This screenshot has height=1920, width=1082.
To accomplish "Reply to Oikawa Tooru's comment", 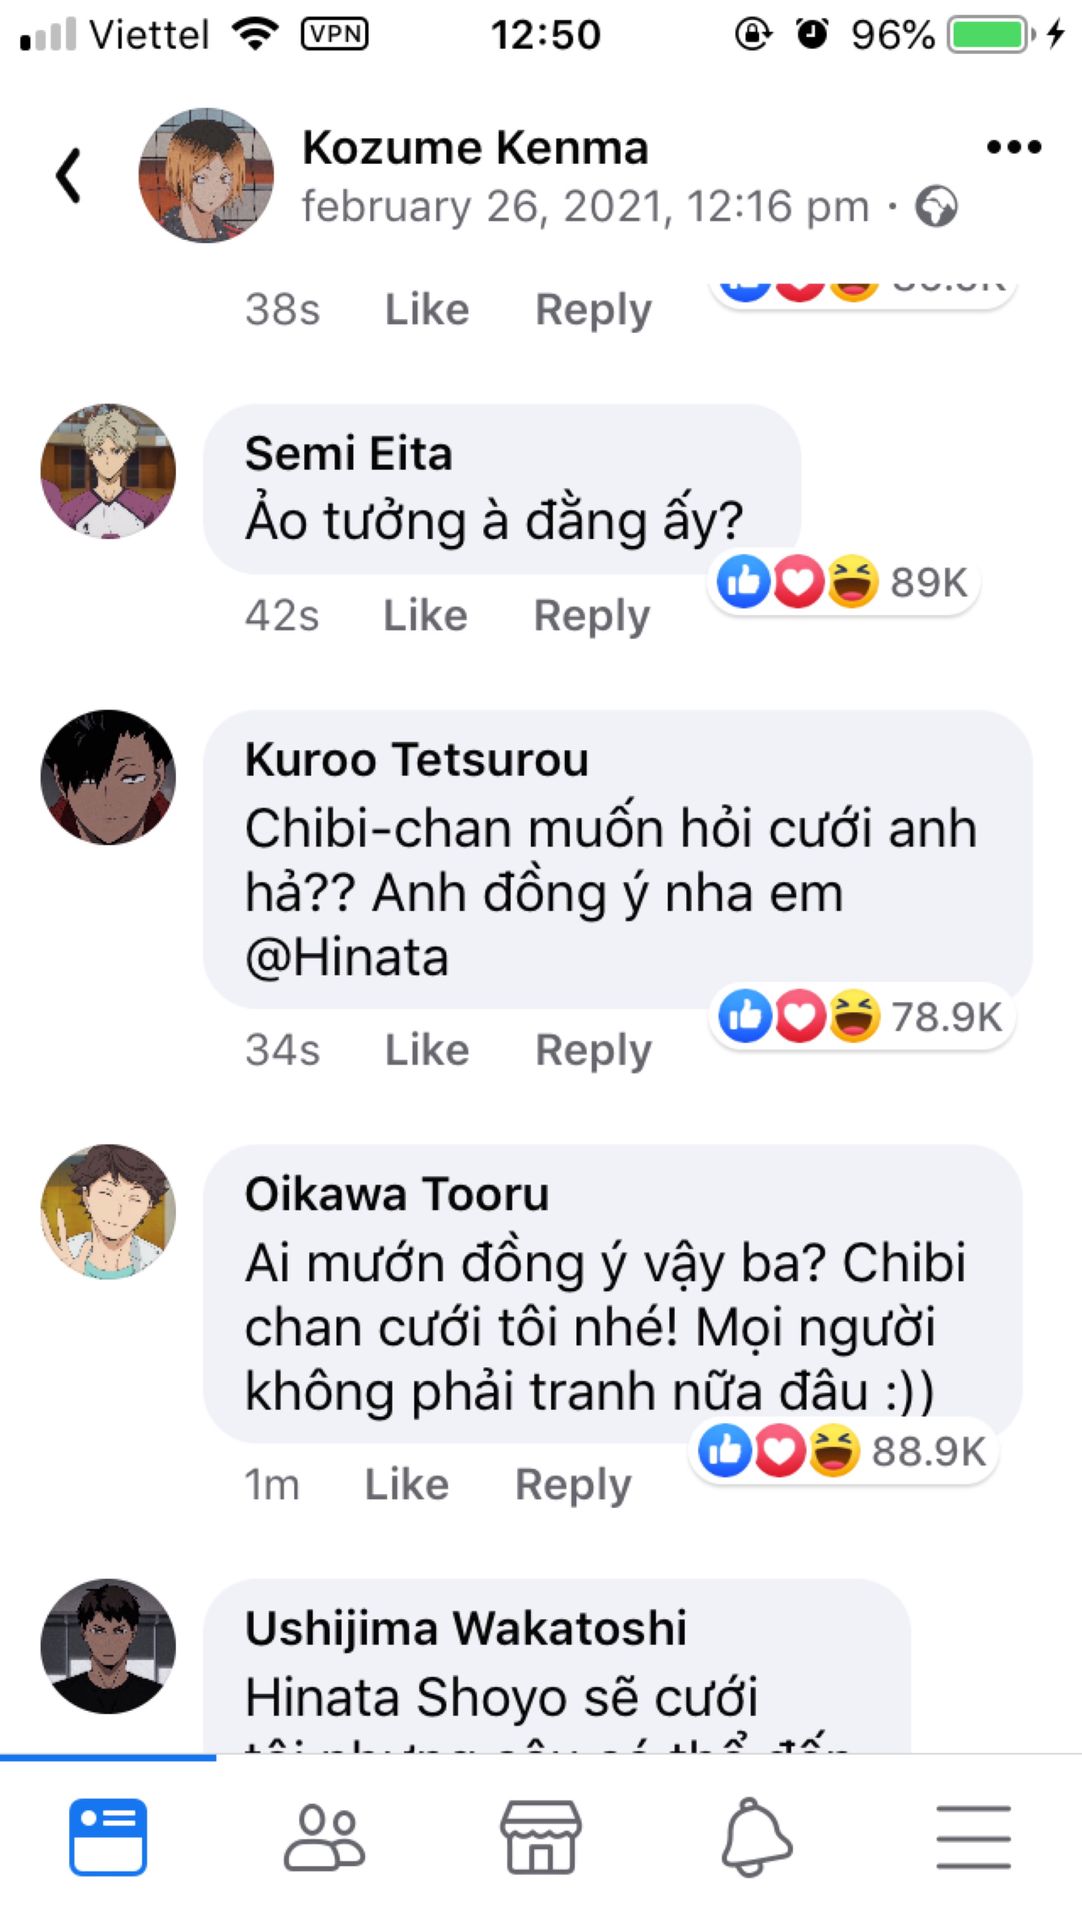I will pos(573,1484).
